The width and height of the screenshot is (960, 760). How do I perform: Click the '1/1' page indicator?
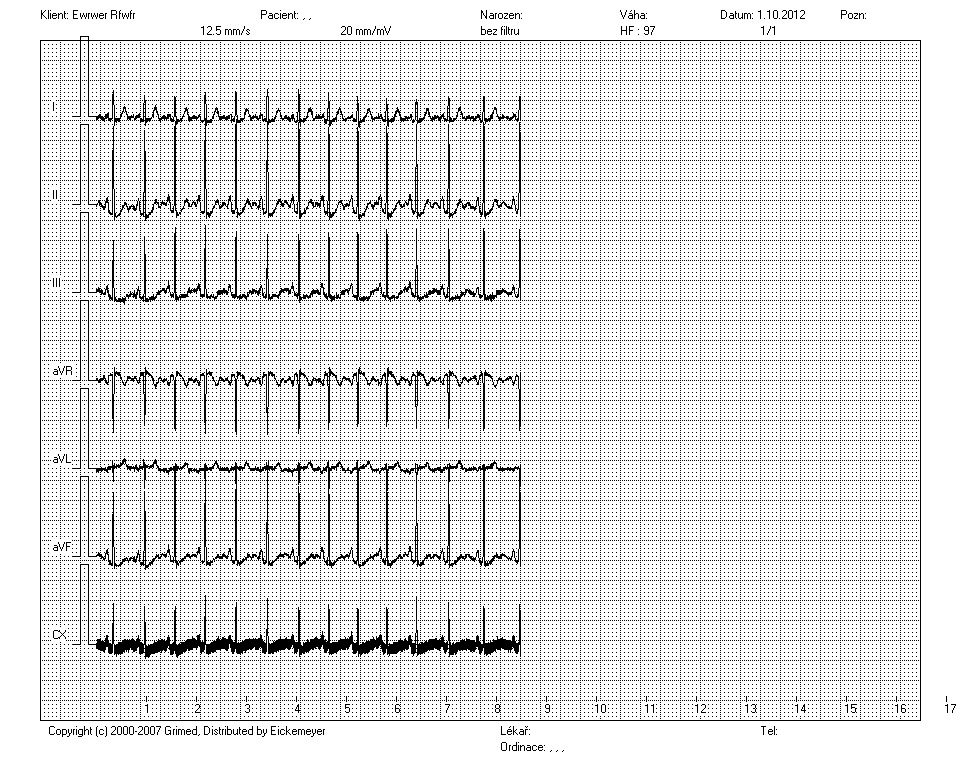click(x=768, y=31)
